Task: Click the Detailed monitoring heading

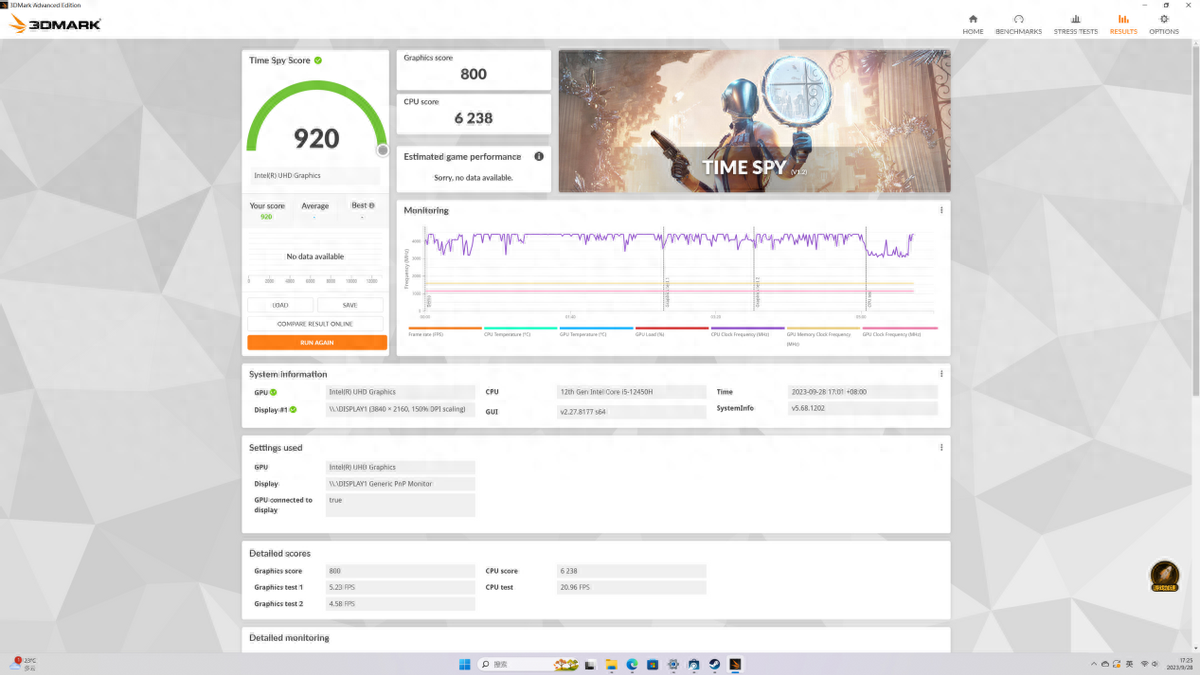Action: coord(289,638)
